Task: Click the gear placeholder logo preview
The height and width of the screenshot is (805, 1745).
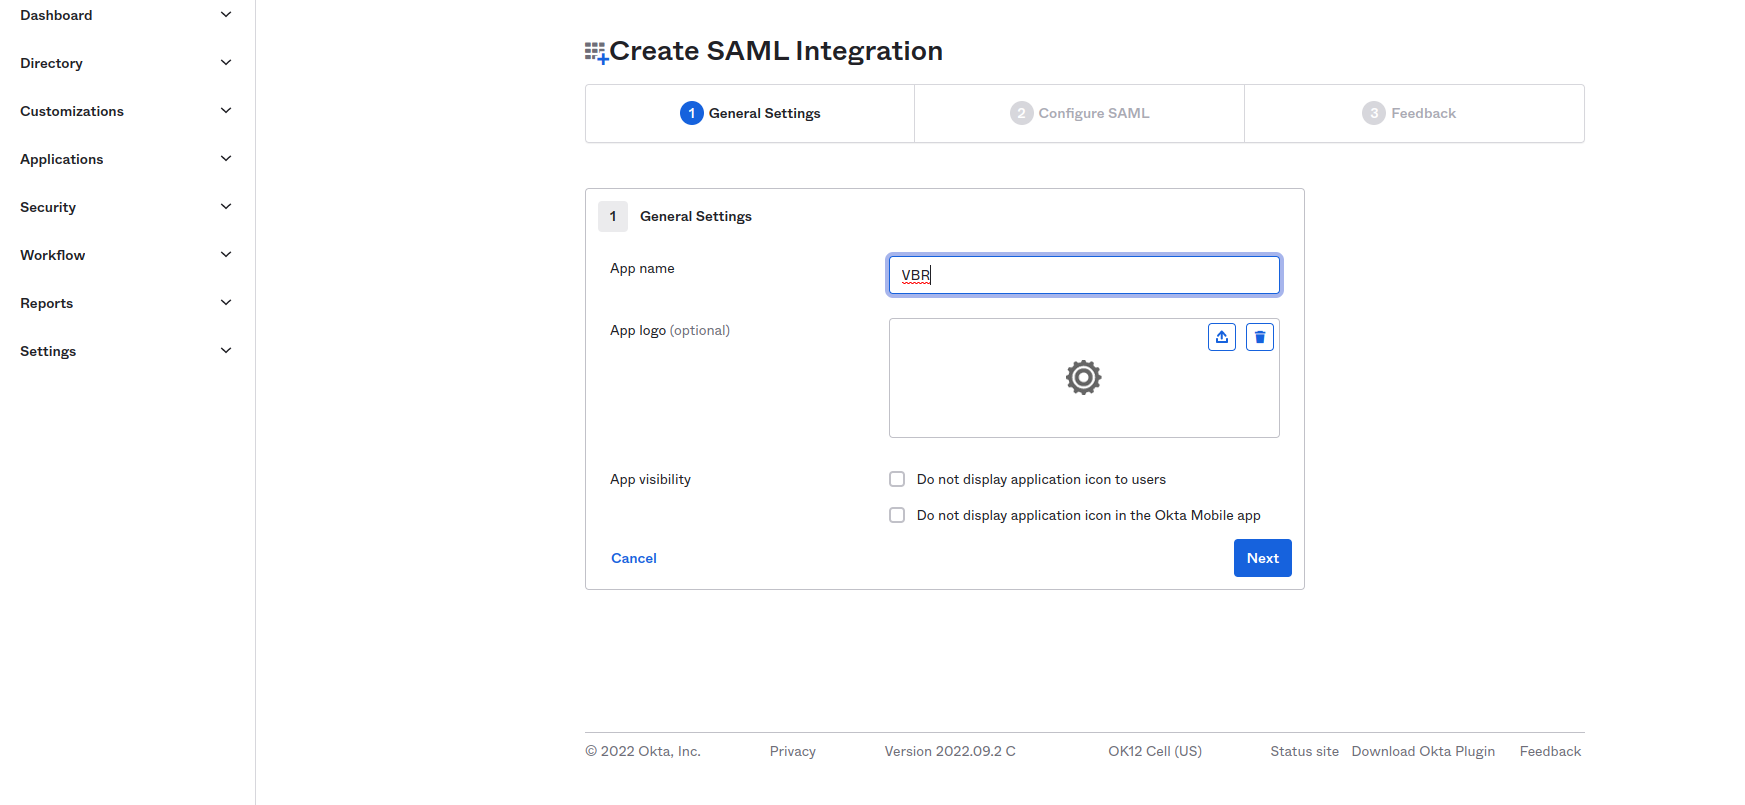Action: (1083, 377)
